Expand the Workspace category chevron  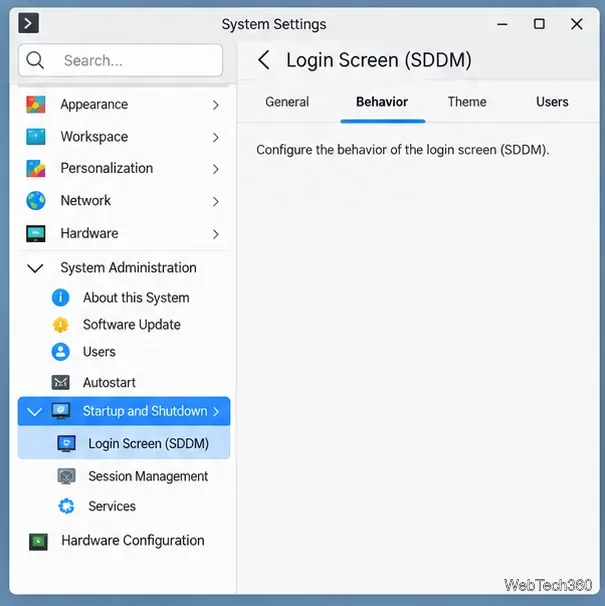(216, 137)
